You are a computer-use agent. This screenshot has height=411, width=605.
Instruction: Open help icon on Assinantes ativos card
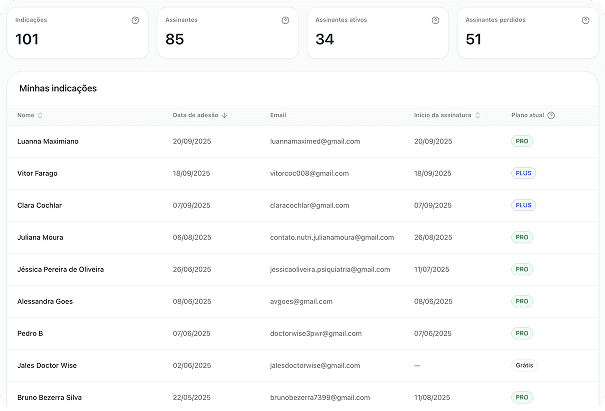click(x=435, y=20)
